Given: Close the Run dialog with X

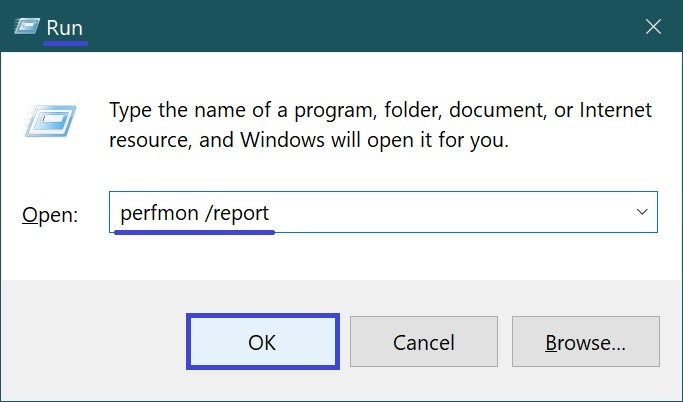Looking at the screenshot, I should click(x=653, y=27).
